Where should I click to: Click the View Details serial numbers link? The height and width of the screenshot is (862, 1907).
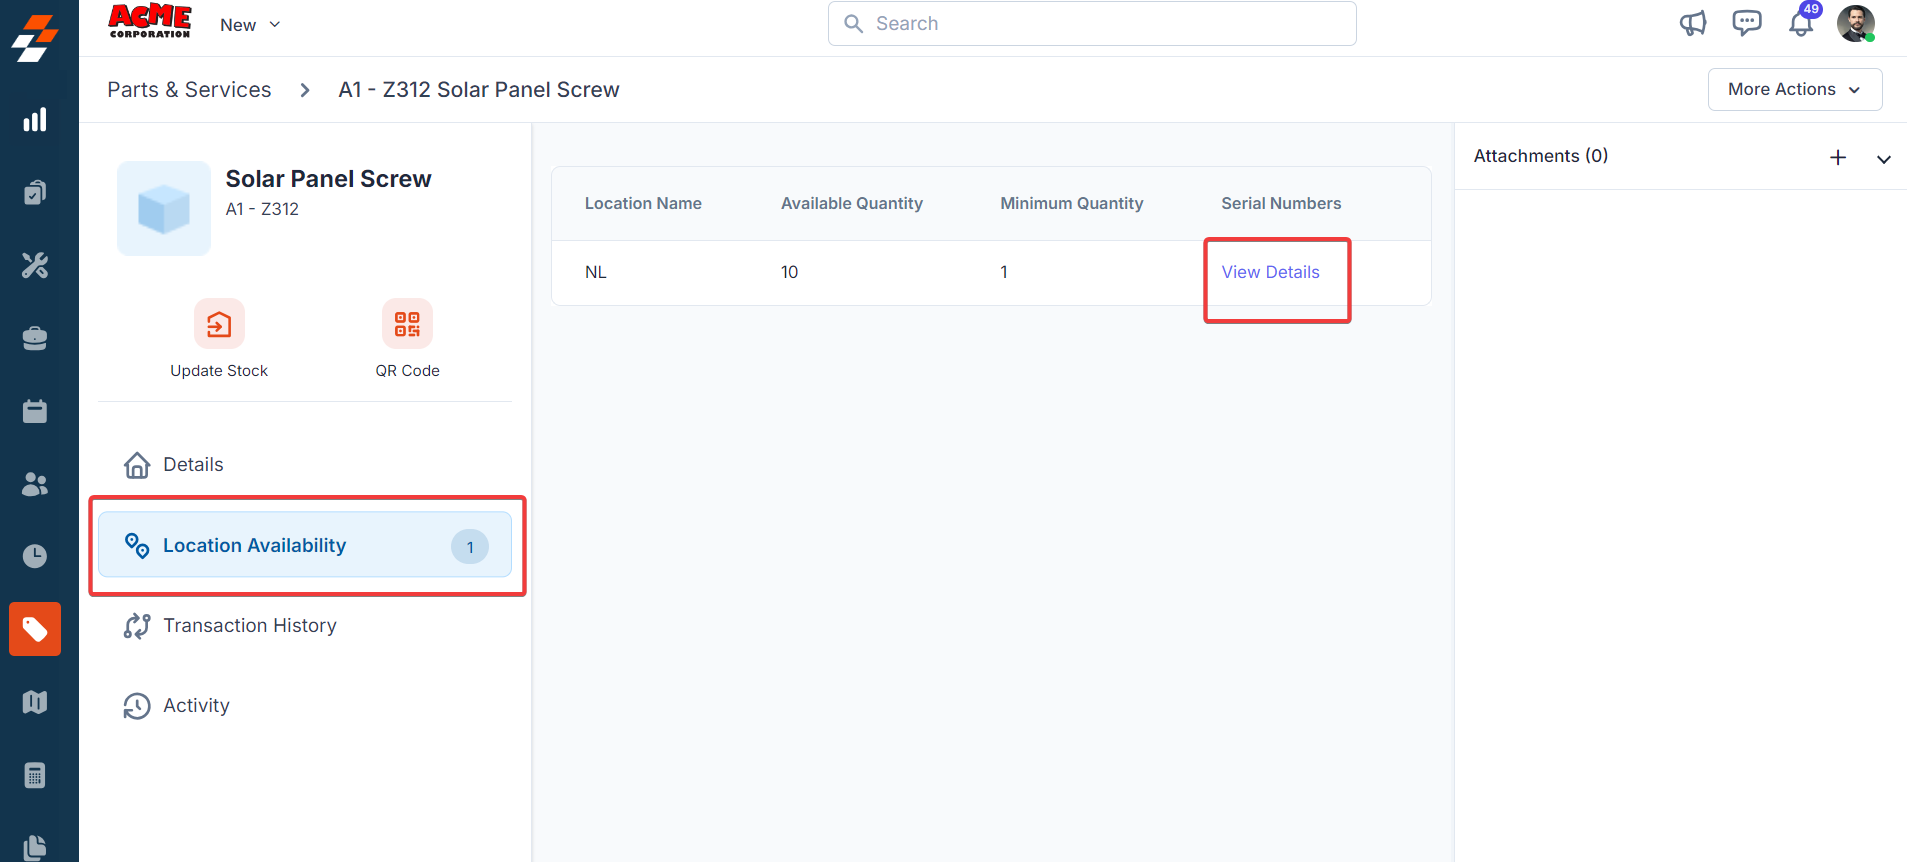[1270, 272]
